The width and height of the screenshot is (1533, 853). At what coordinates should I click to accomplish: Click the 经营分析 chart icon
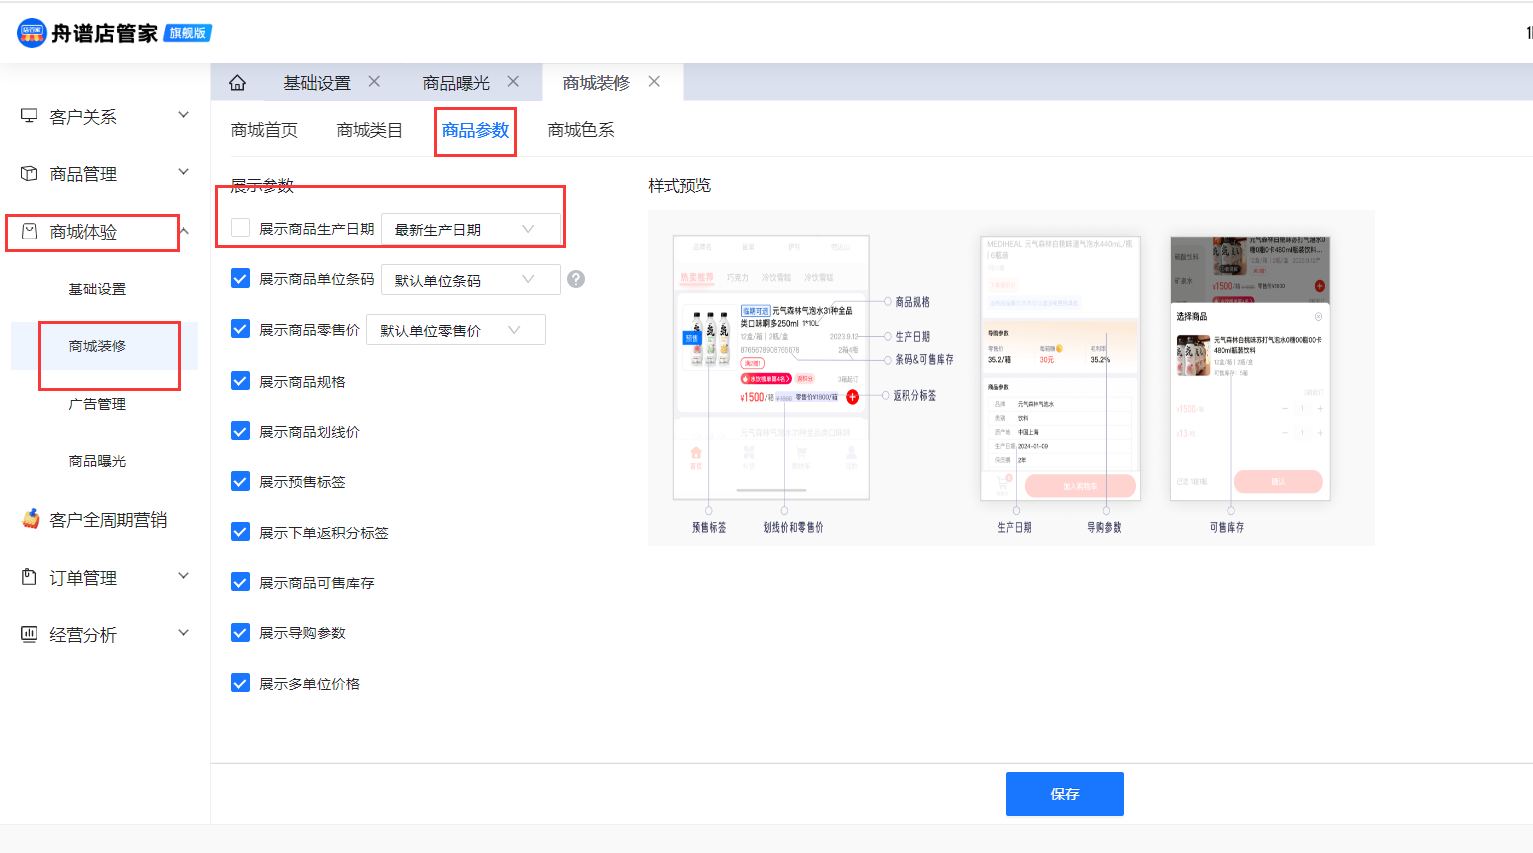tap(29, 634)
